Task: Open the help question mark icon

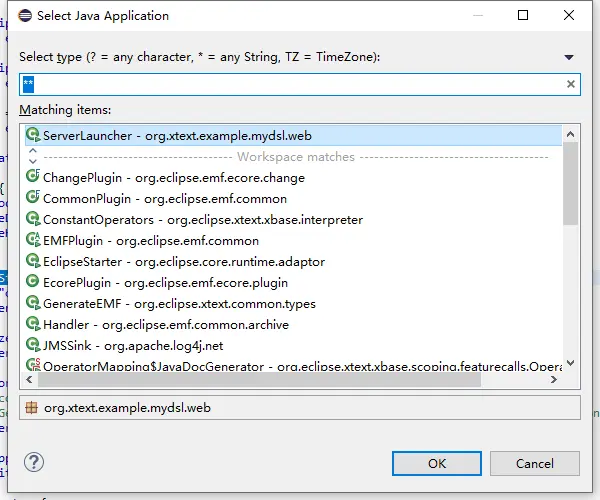Action: 34,462
